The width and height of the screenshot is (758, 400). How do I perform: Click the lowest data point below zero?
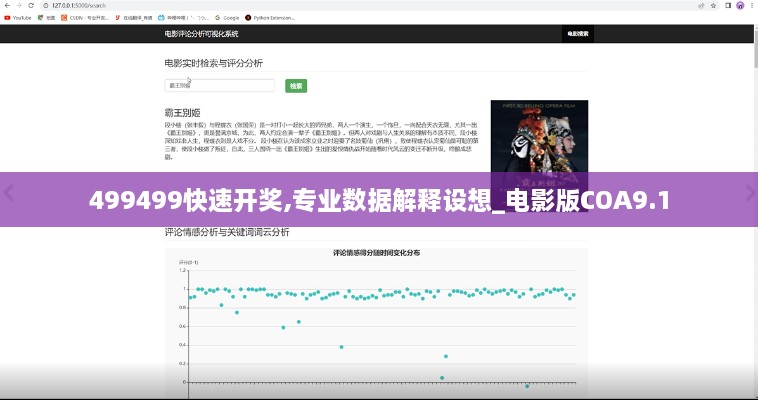(x=527, y=386)
